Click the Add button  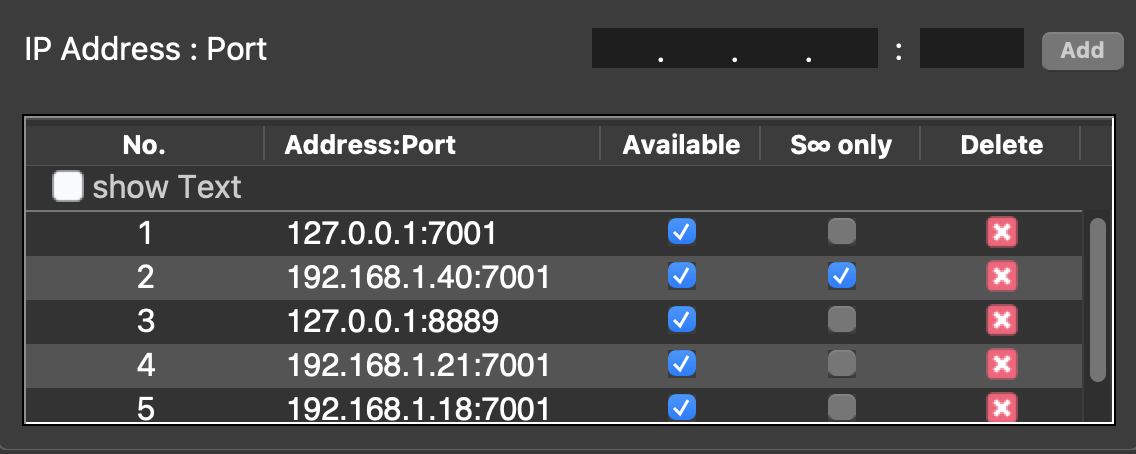coord(1082,50)
